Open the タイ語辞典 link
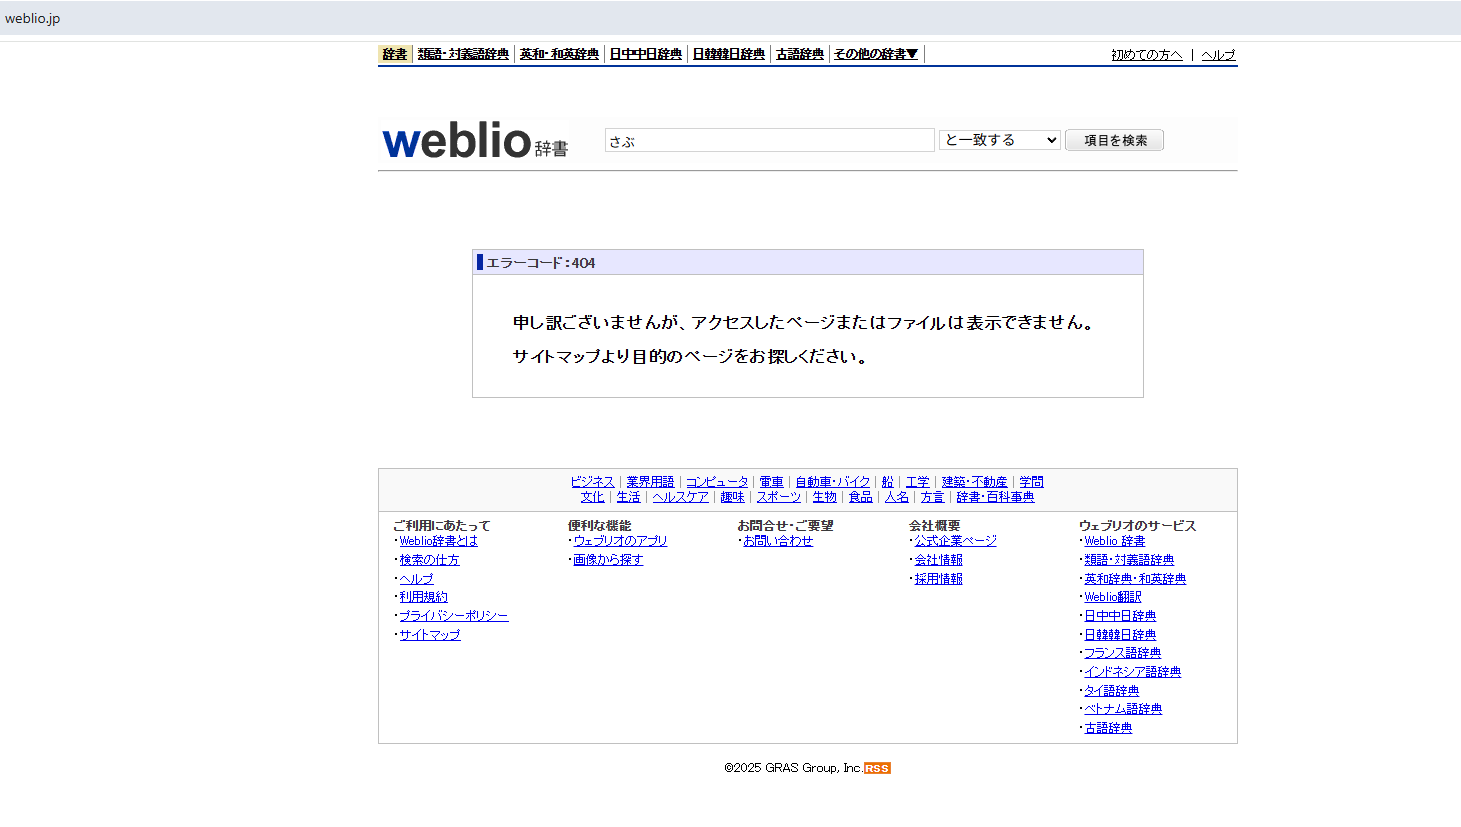Screen dimensions: 1461x827 [x=1112, y=691]
